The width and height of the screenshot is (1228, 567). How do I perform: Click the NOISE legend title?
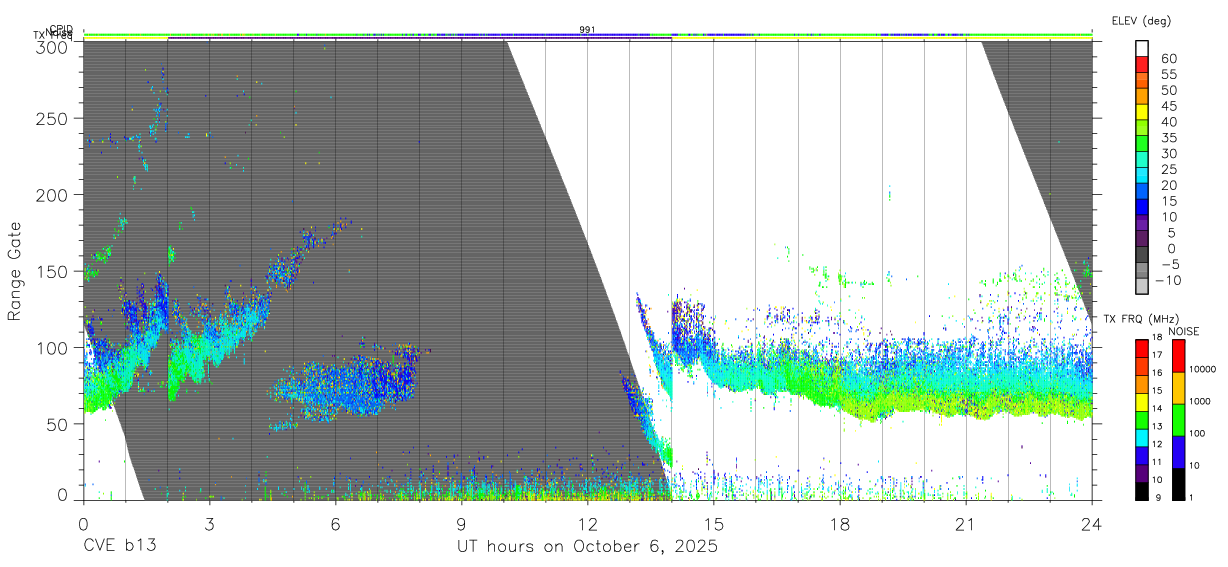point(1185,331)
